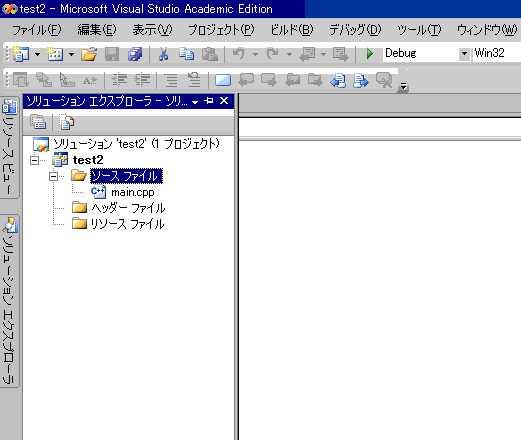
Task: Click the Save All icon
Action: [x=135, y=54]
